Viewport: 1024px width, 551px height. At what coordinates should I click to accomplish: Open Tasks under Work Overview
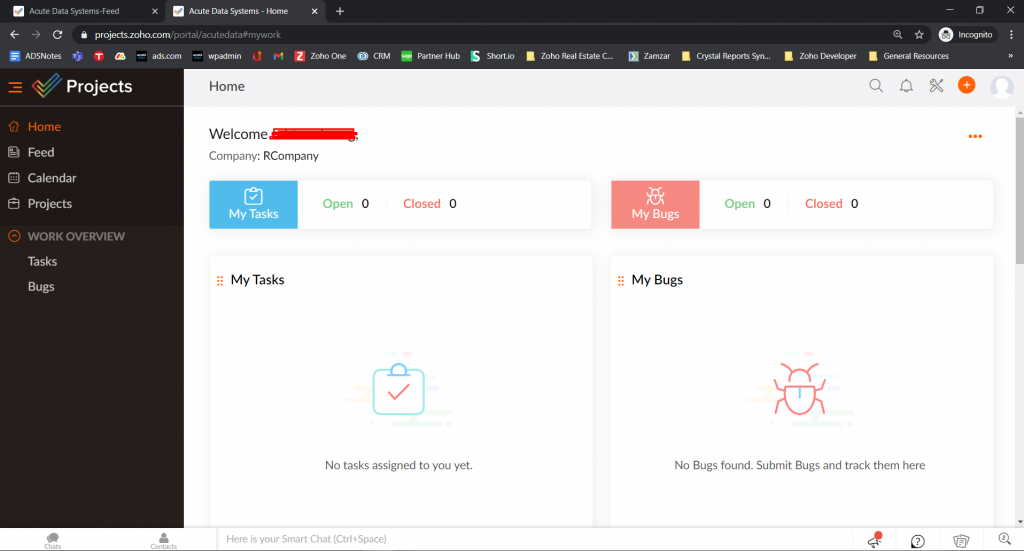coord(42,261)
